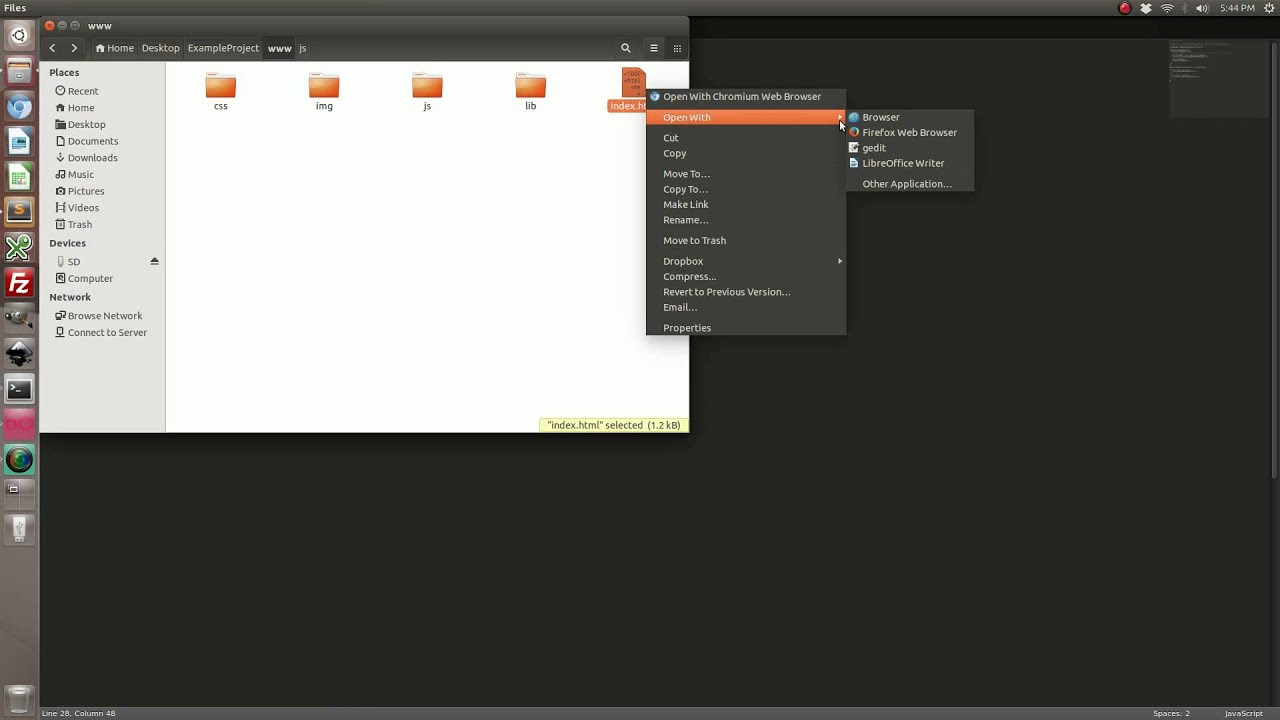Select the js folder icon
The width and height of the screenshot is (1280, 720).
(x=427, y=86)
